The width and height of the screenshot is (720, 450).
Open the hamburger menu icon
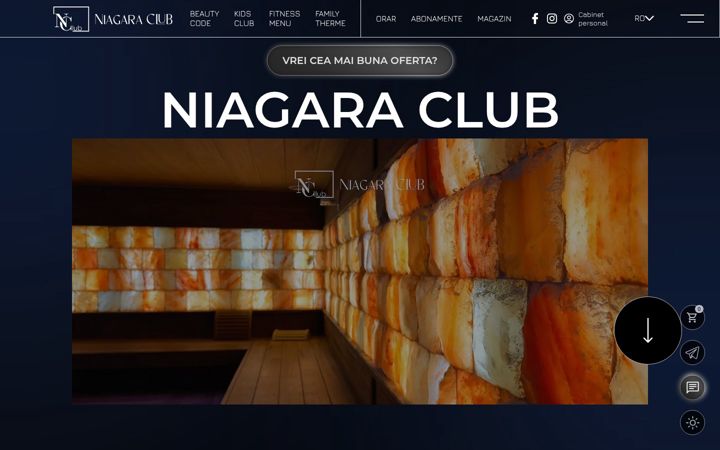click(692, 18)
